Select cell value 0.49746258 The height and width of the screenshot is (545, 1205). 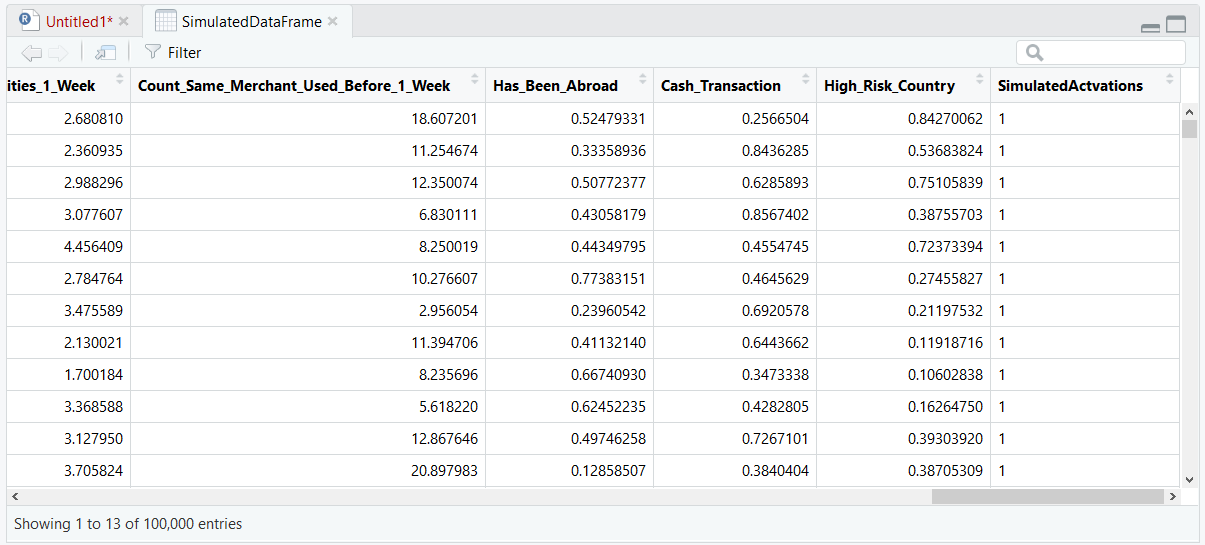tap(608, 439)
